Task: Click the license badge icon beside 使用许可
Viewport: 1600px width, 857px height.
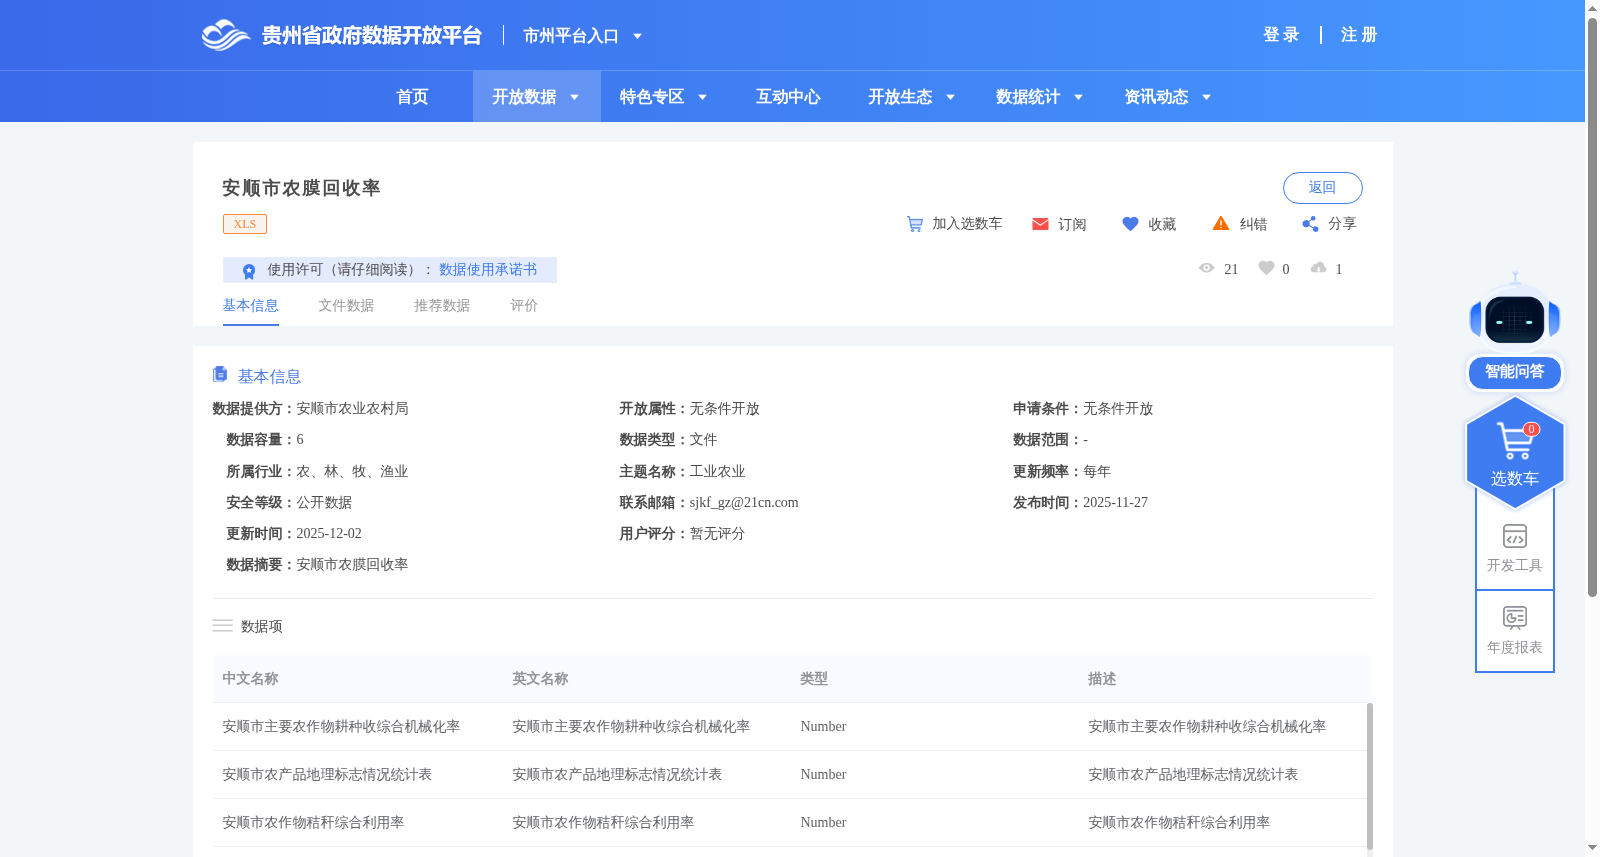Action: click(x=249, y=271)
